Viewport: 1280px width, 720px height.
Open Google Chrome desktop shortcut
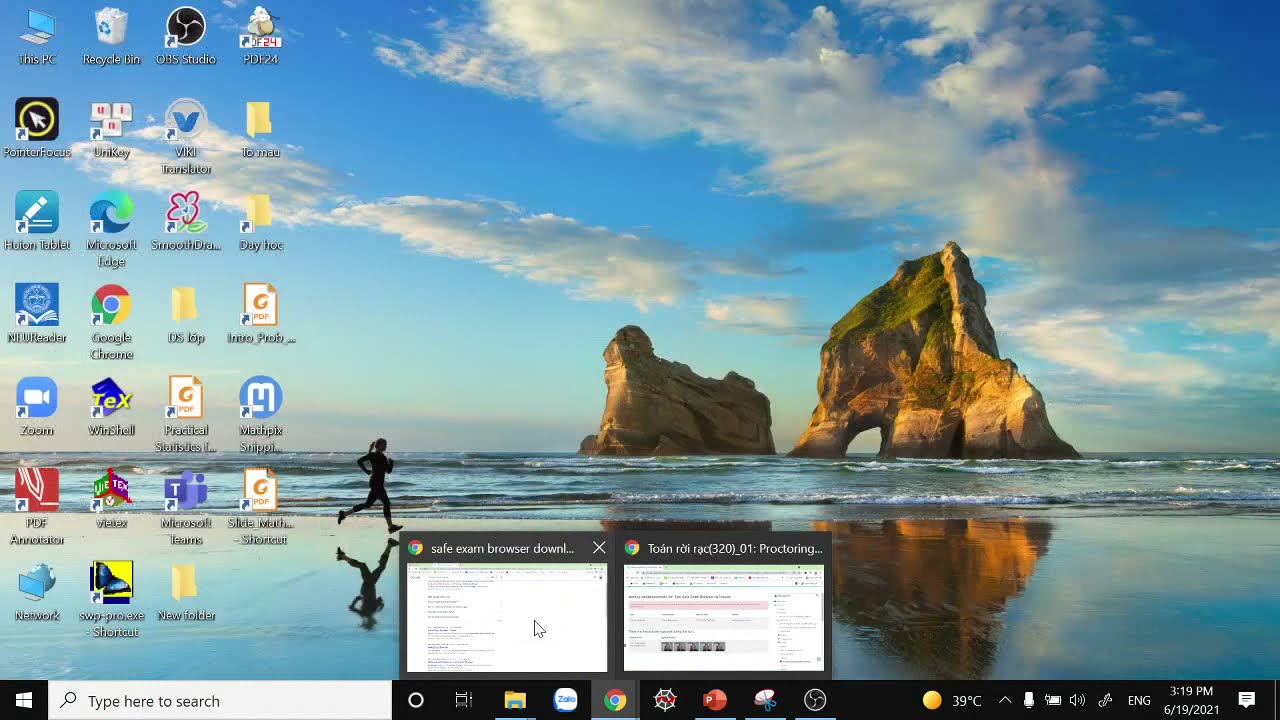pos(111,322)
